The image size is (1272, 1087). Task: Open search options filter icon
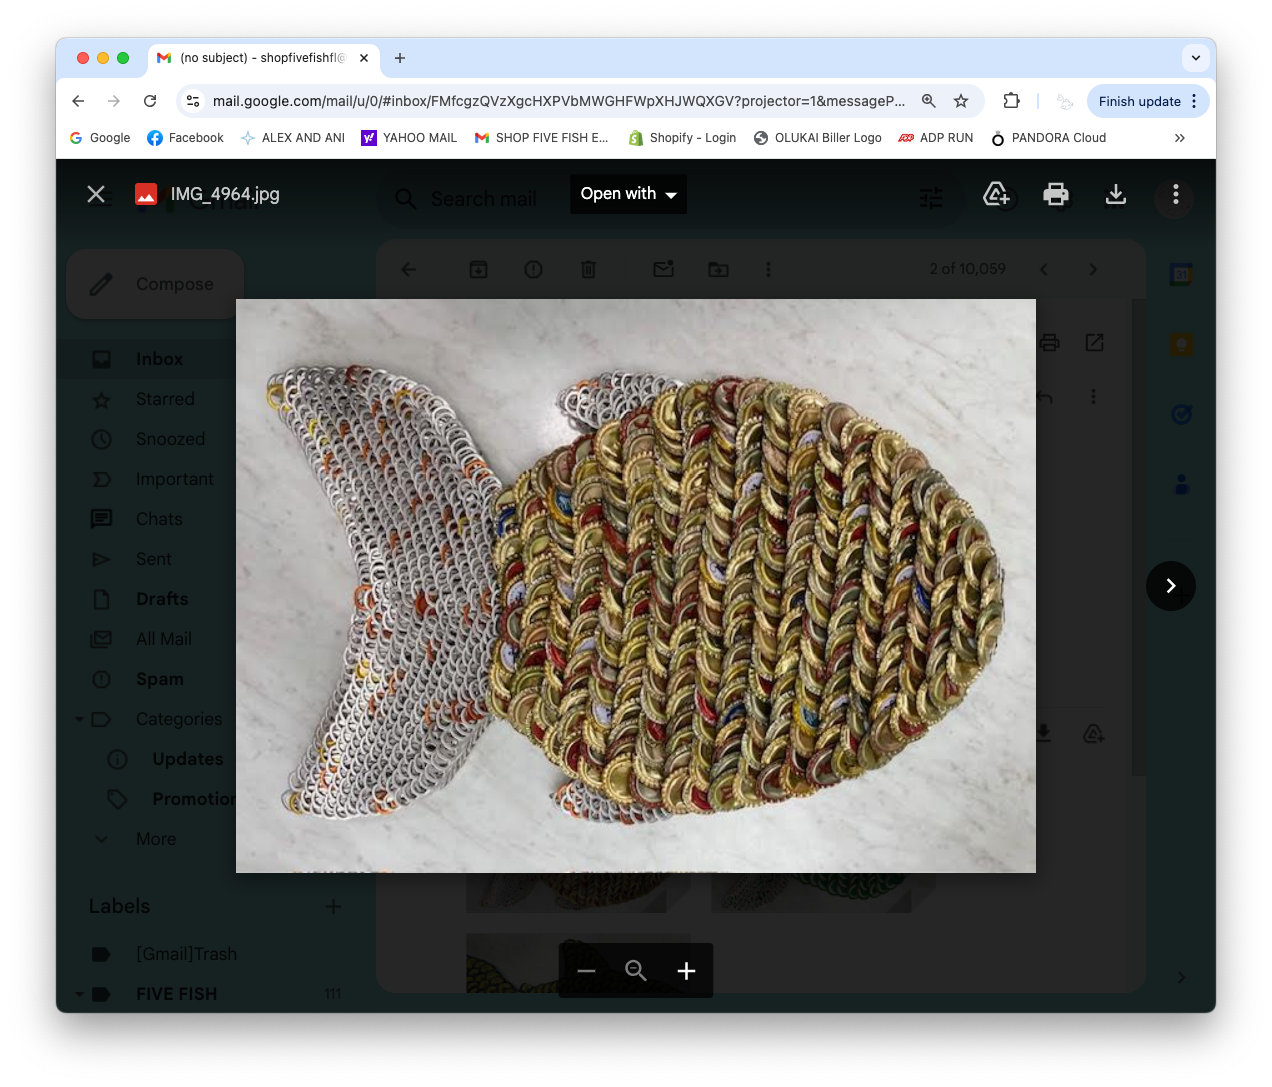click(931, 199)
